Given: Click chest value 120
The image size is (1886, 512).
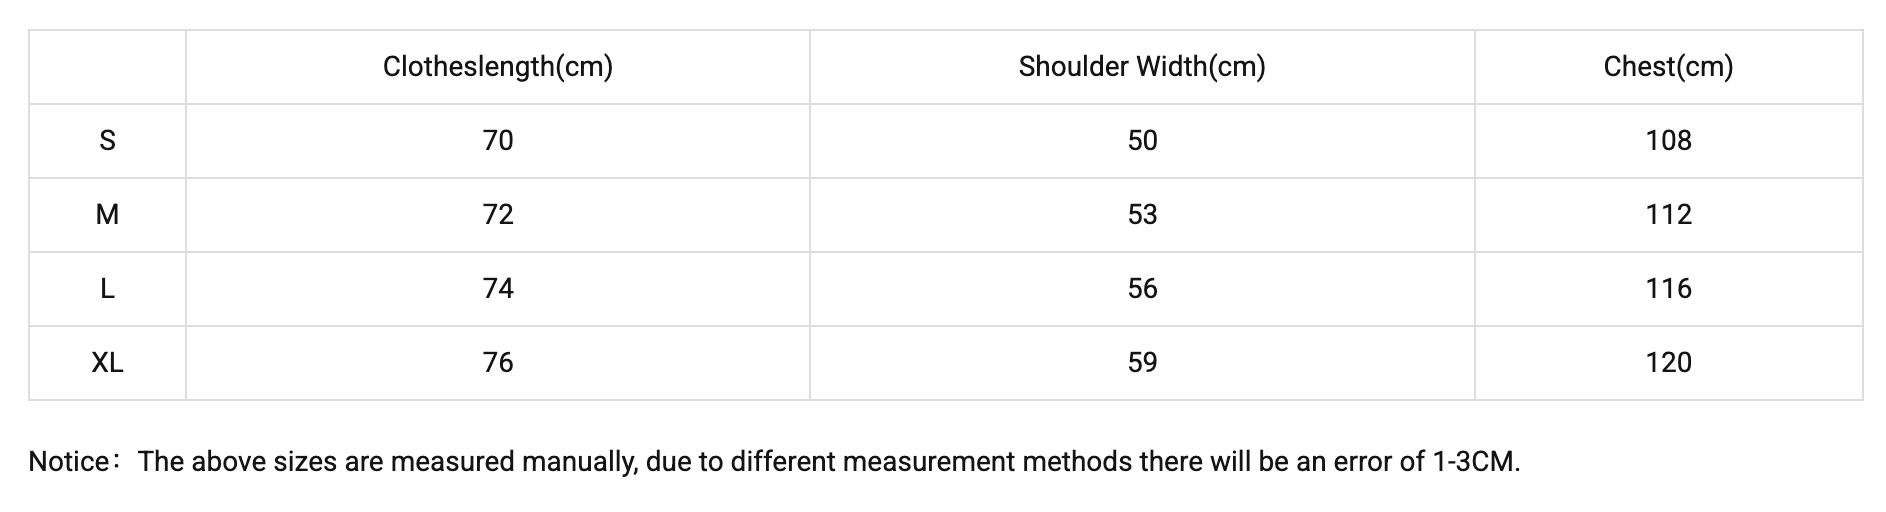Looking at the screenshot, I should tap(1668, 363).
